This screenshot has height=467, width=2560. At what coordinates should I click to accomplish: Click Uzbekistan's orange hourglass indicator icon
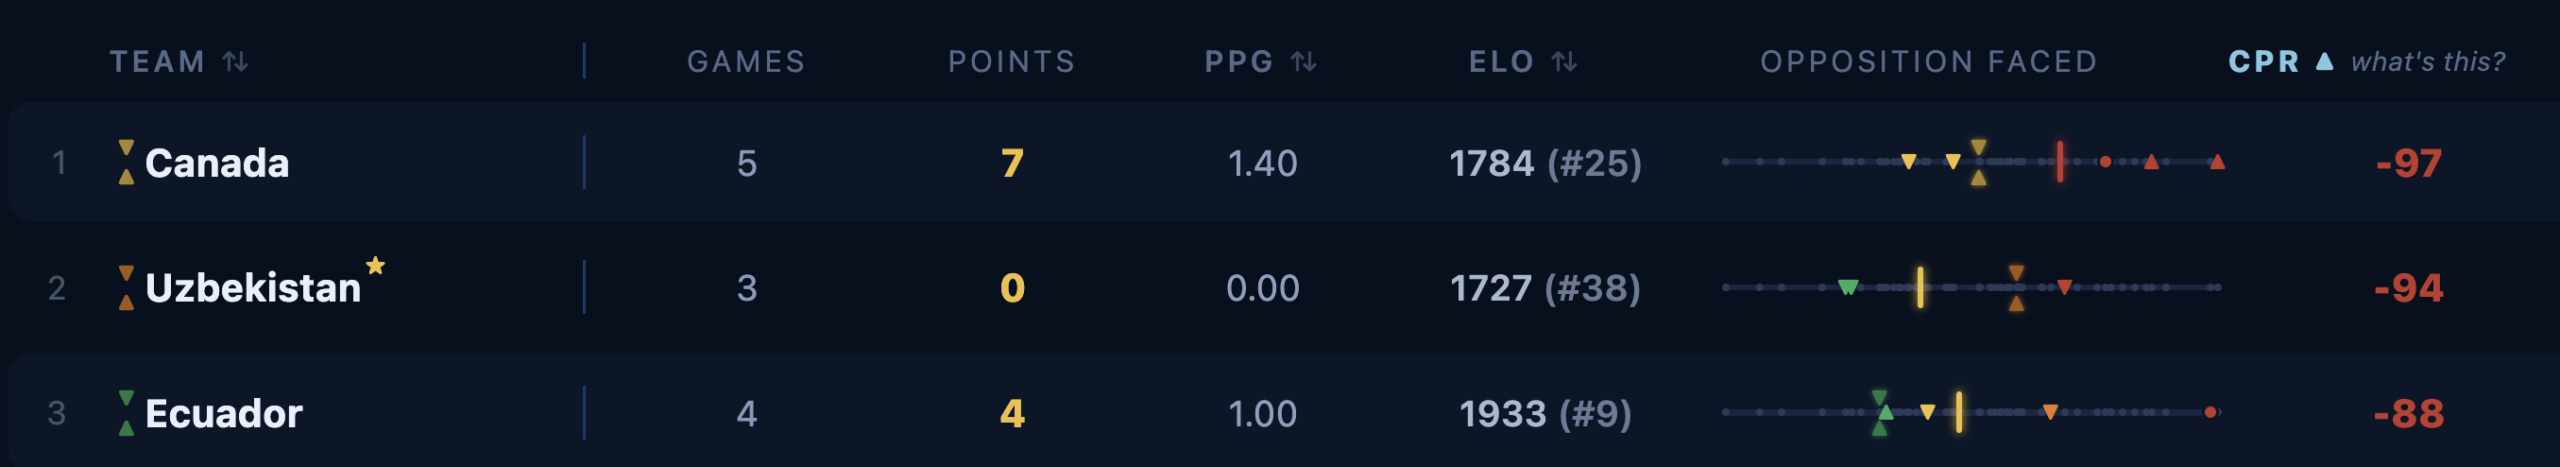click(x=126, y=288)
